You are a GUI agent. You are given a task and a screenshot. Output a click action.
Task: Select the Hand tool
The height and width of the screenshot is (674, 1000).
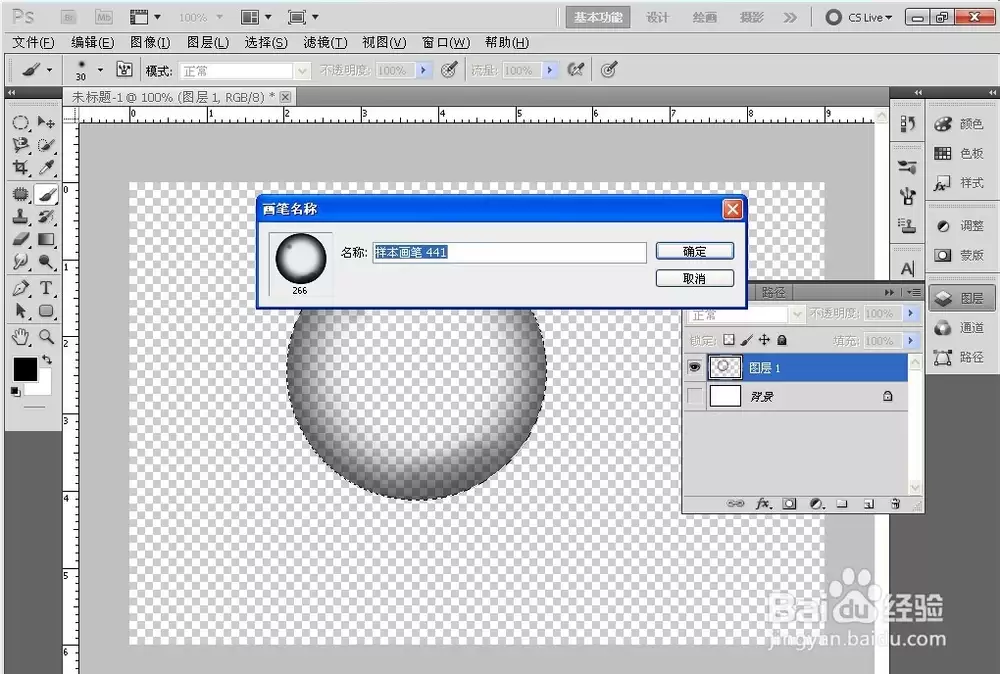[20, 337]
